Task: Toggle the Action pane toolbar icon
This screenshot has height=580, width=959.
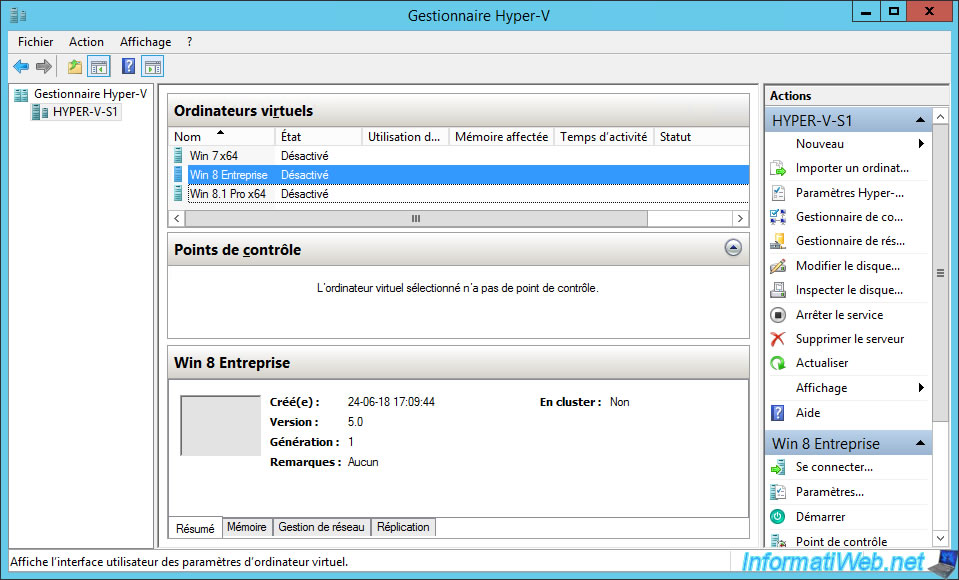Action: point(152,66)
